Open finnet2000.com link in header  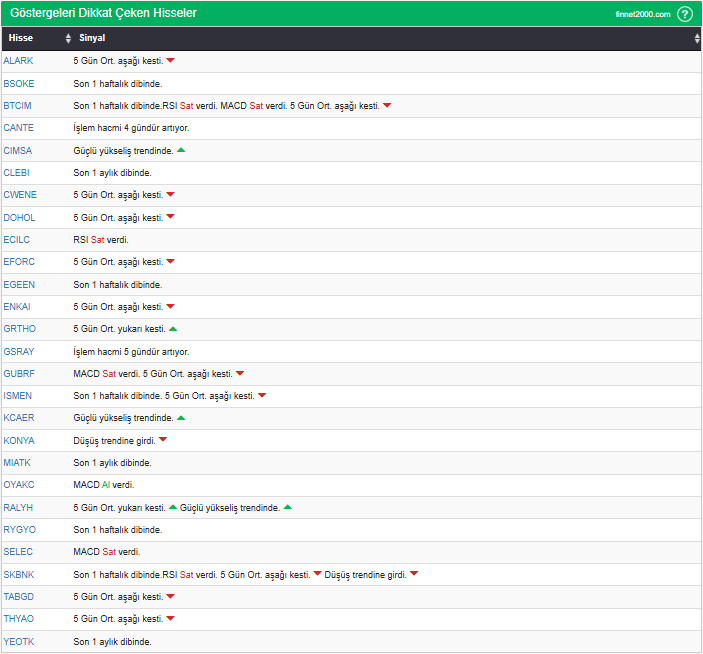tap(642, 14)
